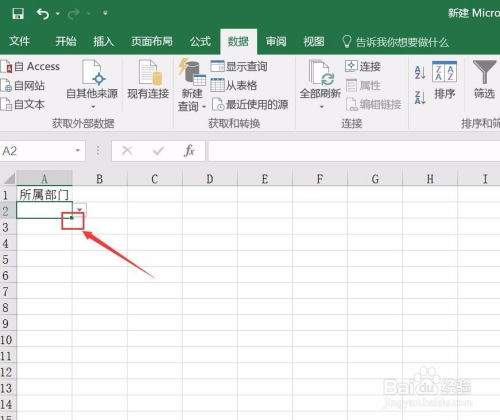
Task: Toggle the 筛选 funnel filter
Action: [x=484, y=80]
